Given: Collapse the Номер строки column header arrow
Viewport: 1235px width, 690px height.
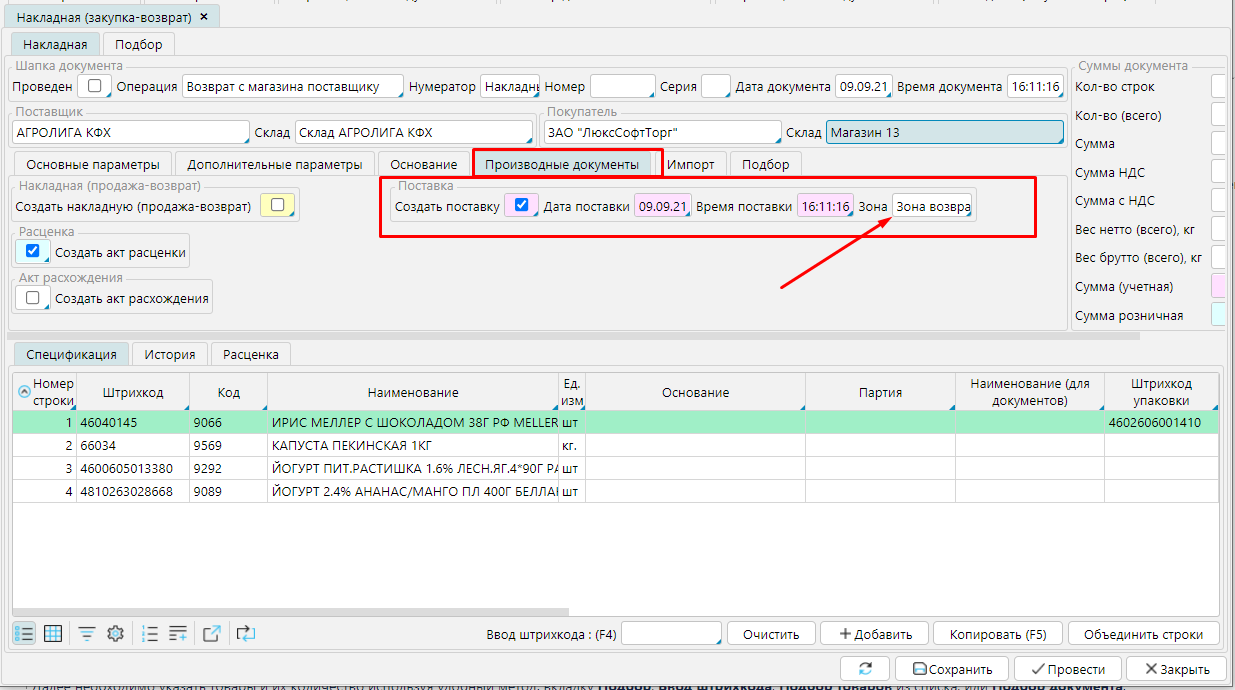Looking at the screenshot, I should [x=24, y=392].
